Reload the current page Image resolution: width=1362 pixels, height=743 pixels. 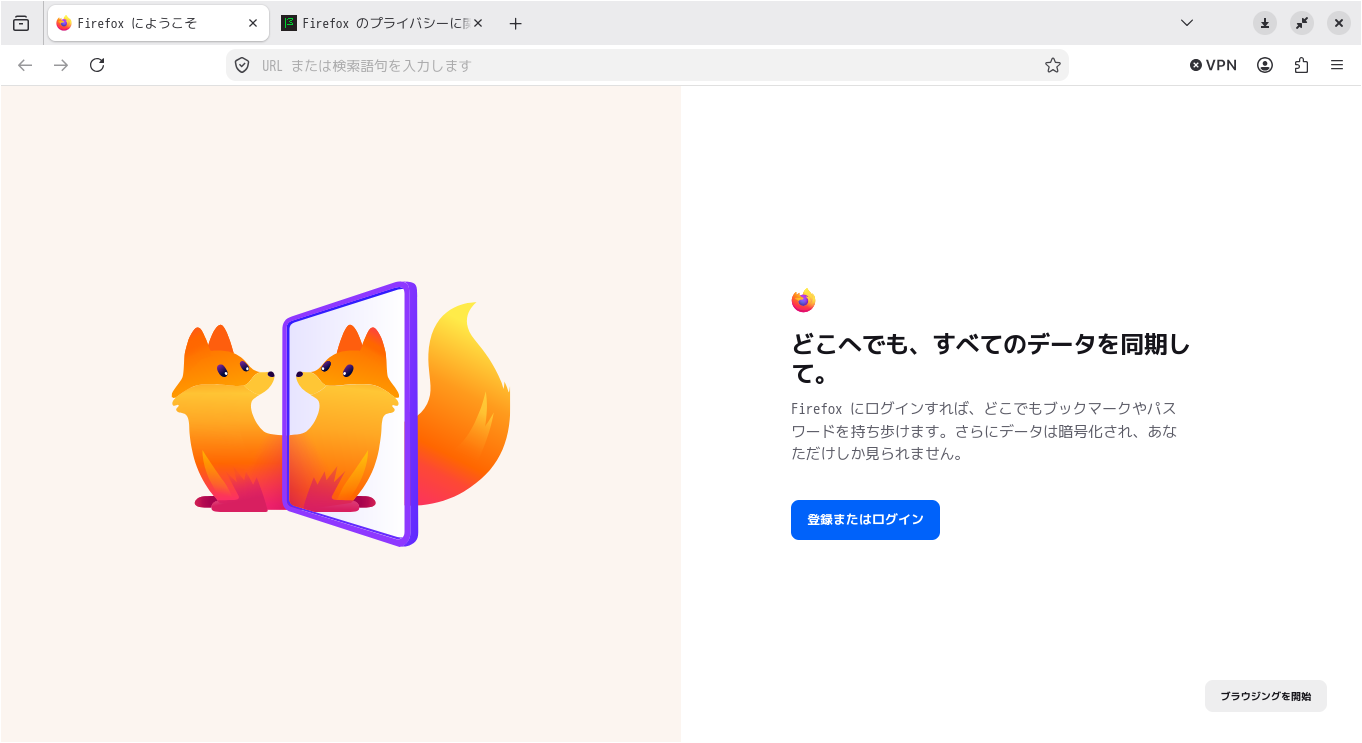pos(97,65)
